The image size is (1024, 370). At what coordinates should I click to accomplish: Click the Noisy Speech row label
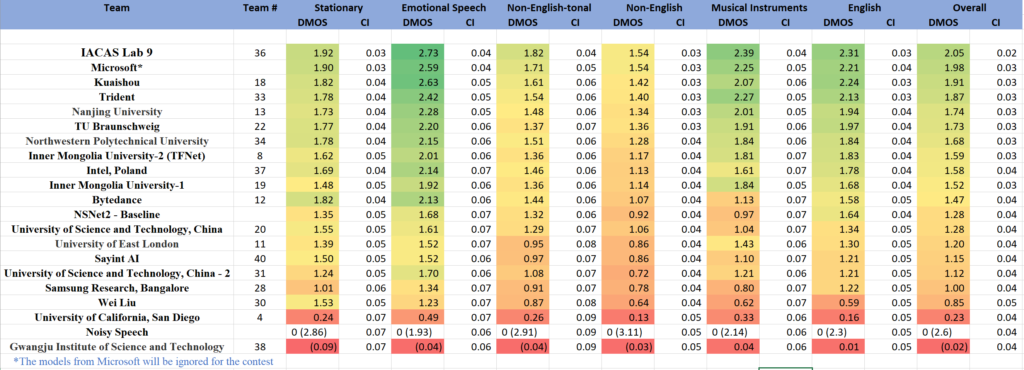pos(117,332)
